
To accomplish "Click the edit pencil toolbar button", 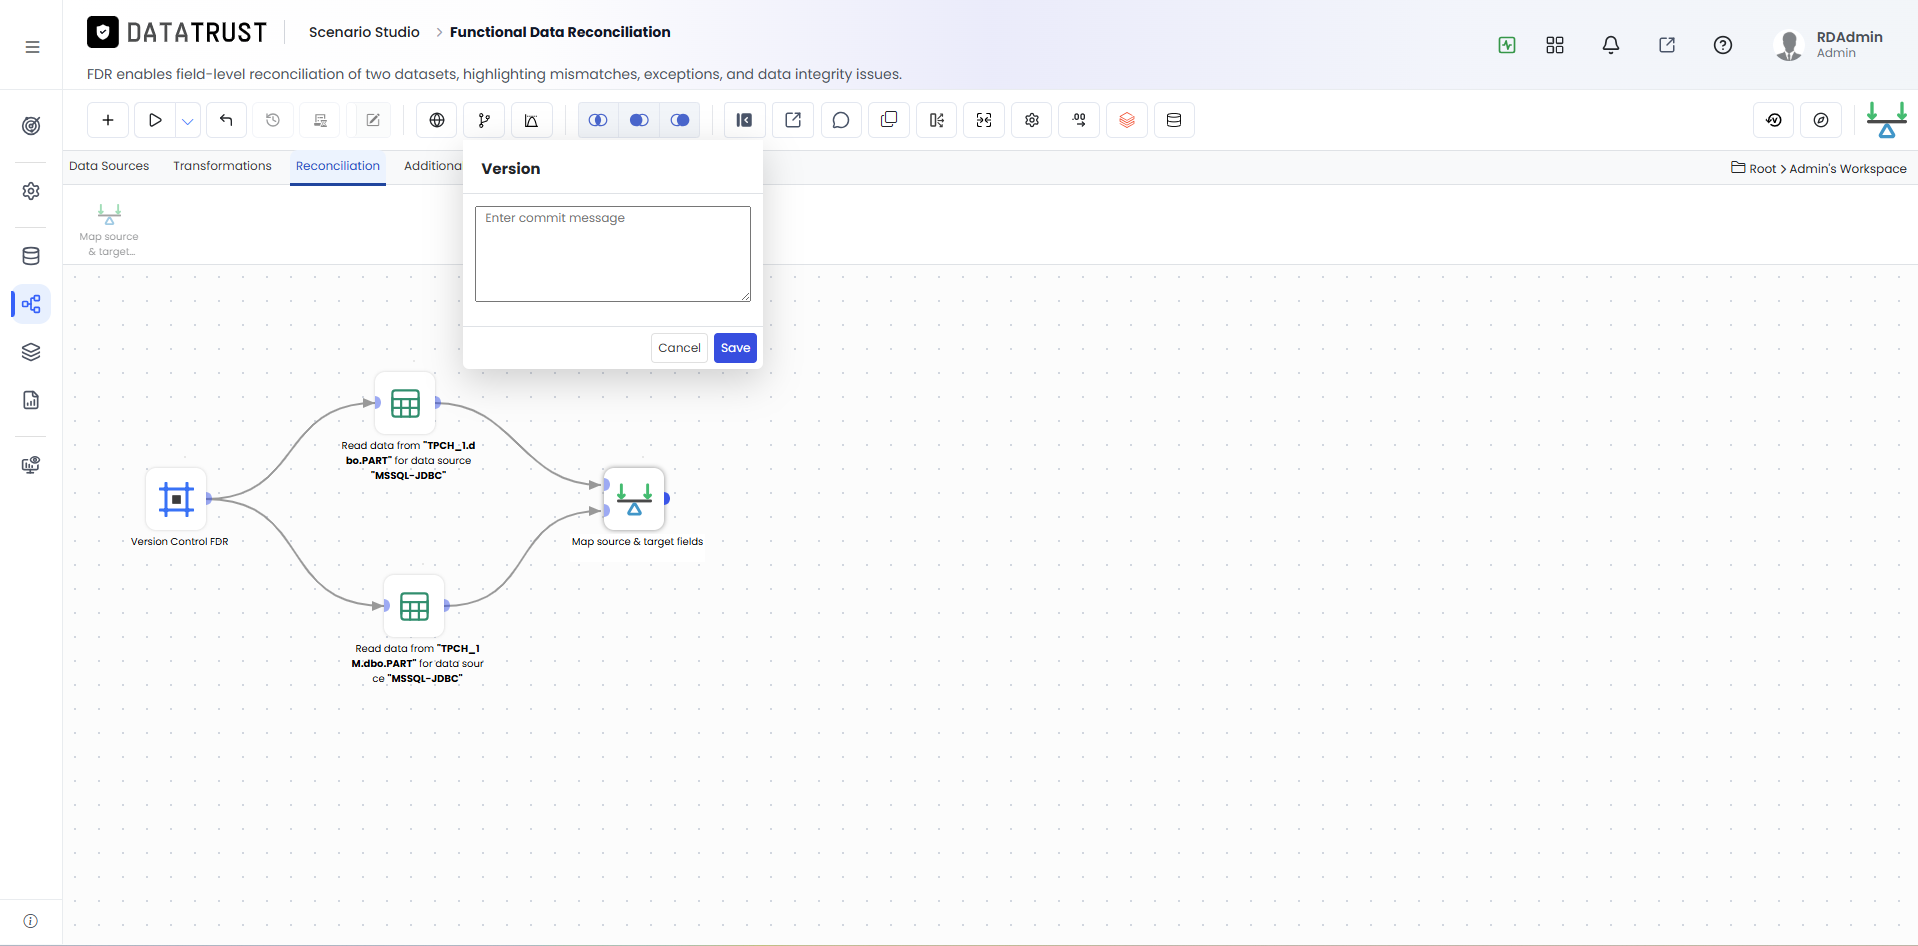I will (373, 120).
